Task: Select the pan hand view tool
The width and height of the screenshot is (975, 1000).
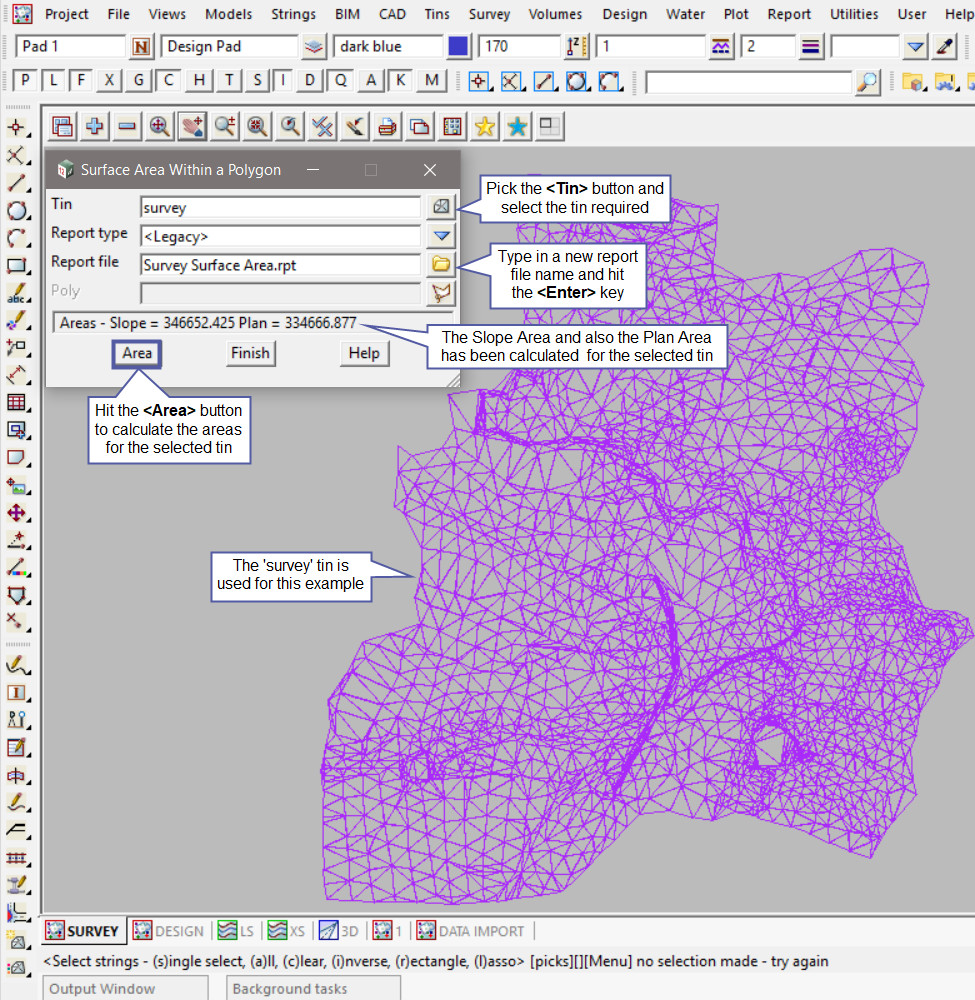Action: pyautogui.click(x=192, y=126)
